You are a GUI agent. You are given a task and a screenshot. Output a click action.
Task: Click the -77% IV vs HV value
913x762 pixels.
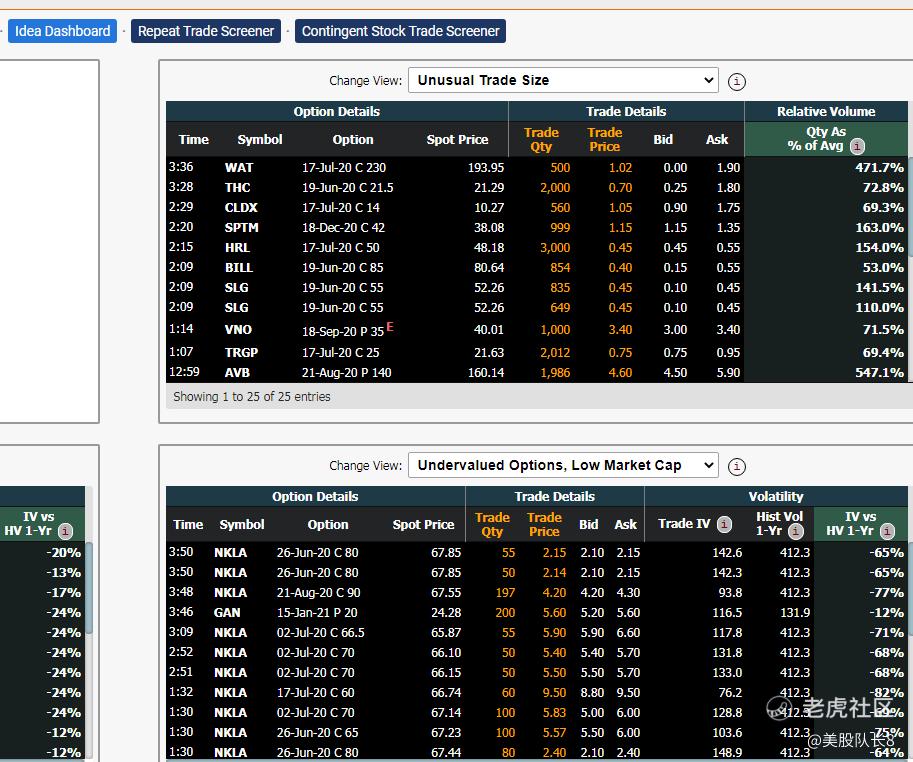coord(886,593)
